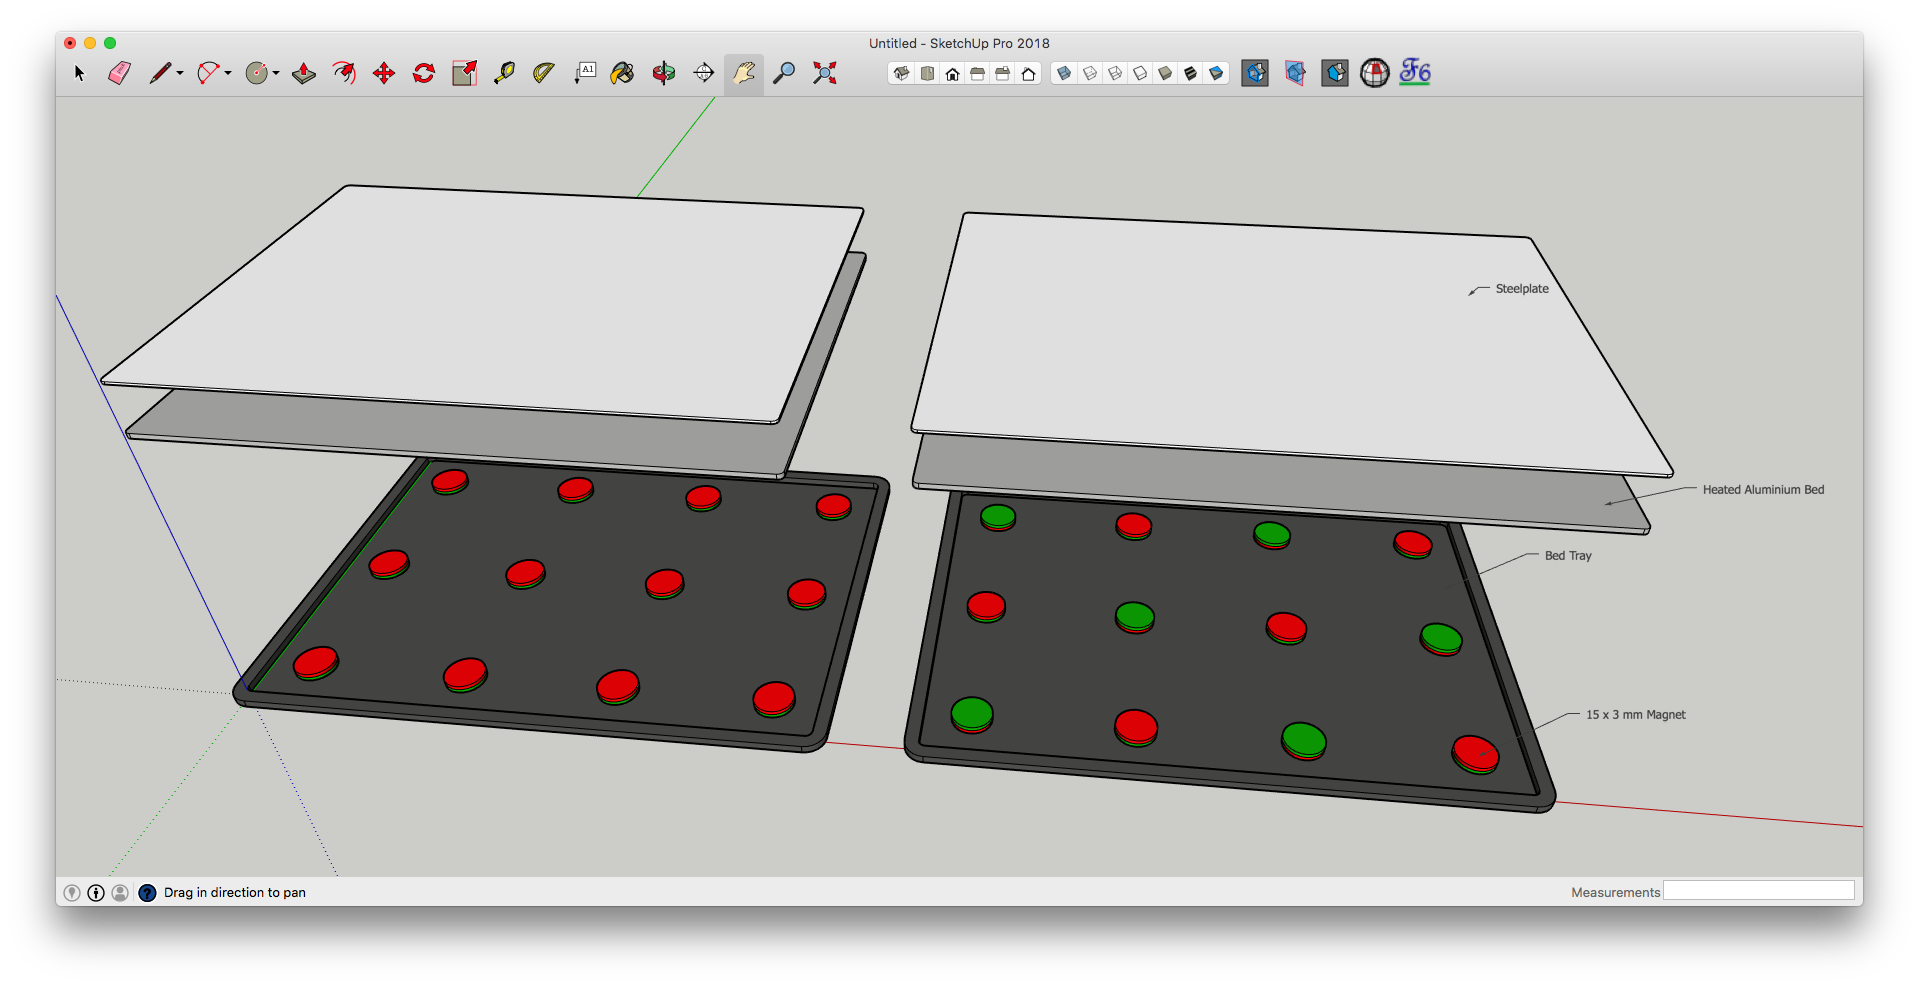The width and height of the screenshot is (1919, 986).
Task: Activate the Orbit tool
Action: click(664, 73)
